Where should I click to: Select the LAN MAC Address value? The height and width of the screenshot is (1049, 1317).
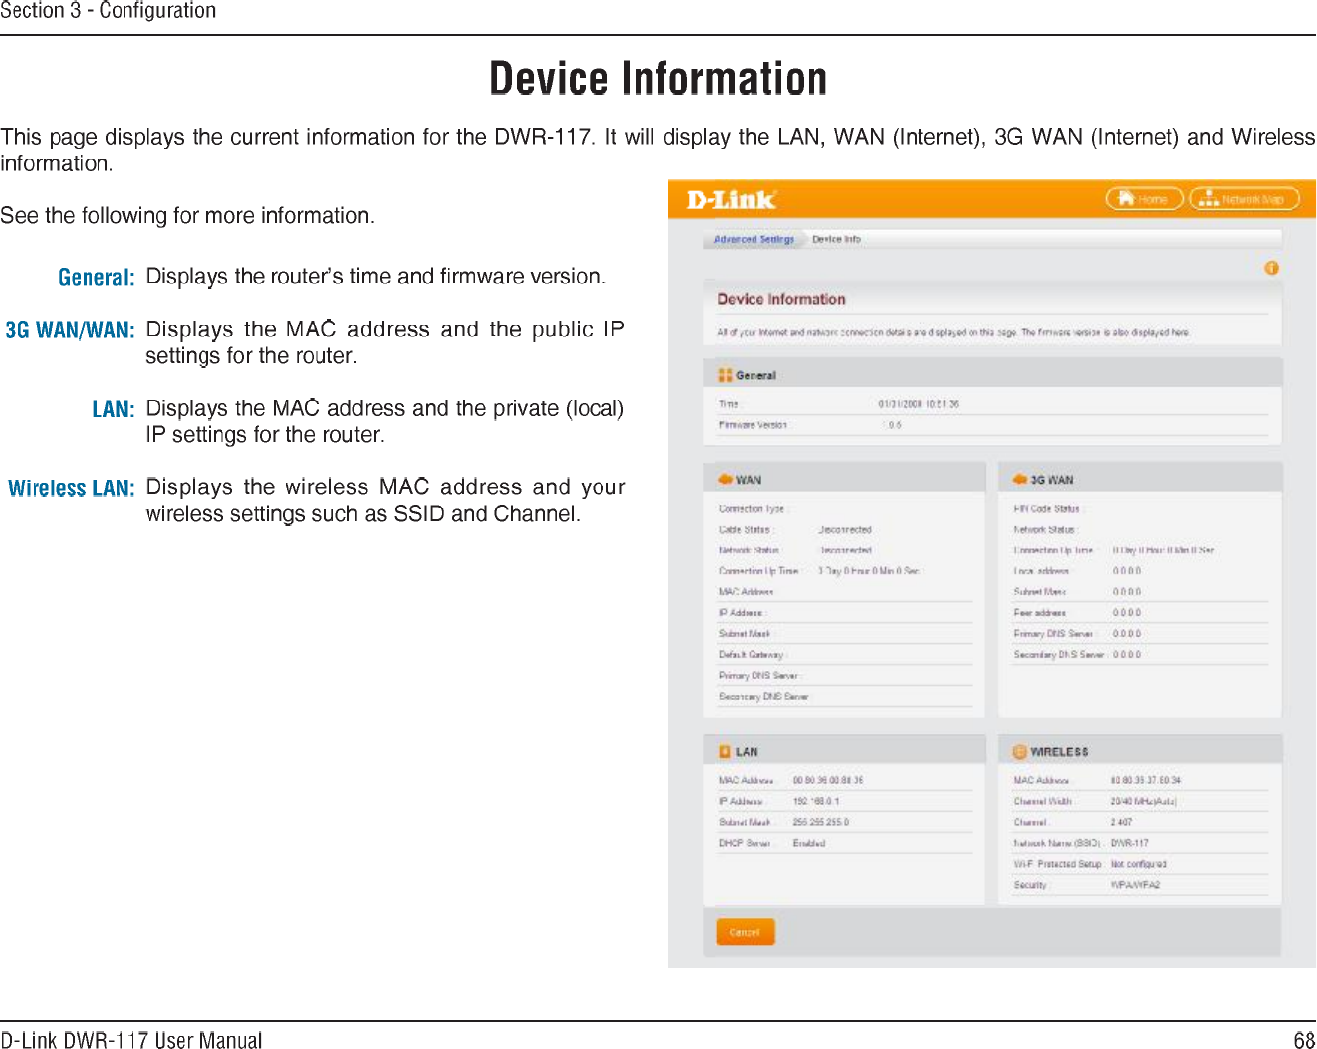click(x=828, y=781)
